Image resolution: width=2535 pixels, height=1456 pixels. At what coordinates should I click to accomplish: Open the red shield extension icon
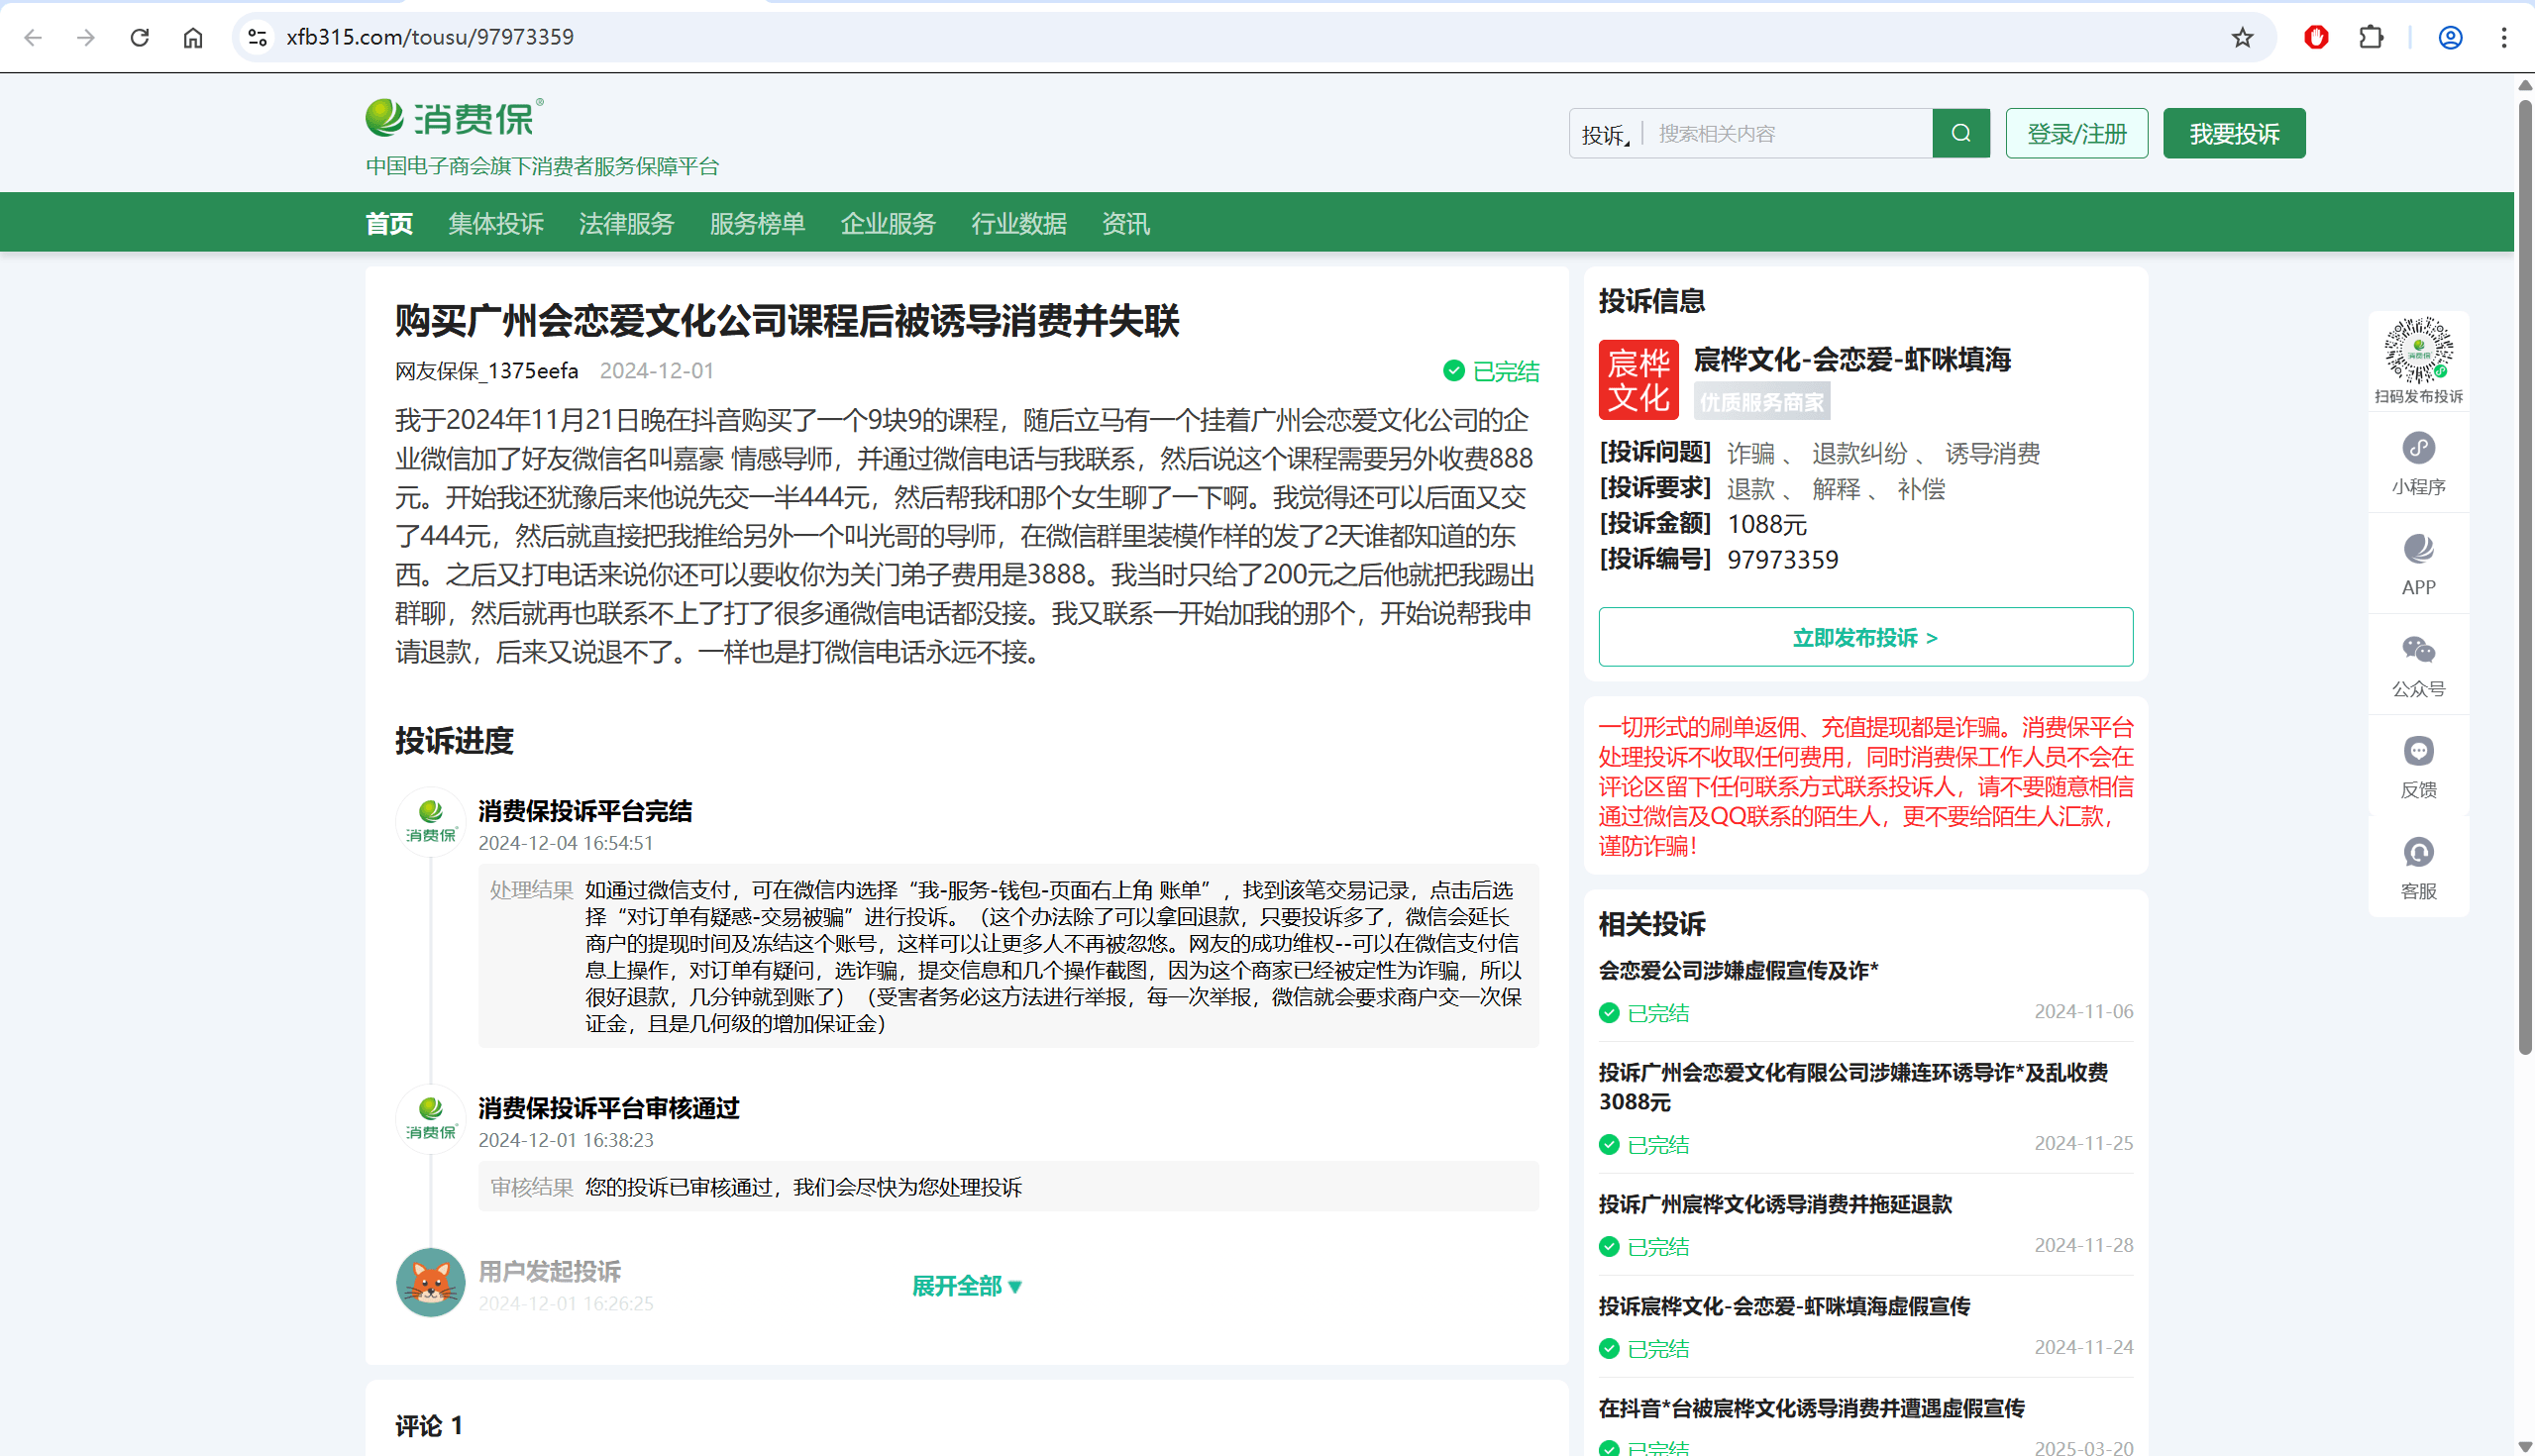point(2316,37)
